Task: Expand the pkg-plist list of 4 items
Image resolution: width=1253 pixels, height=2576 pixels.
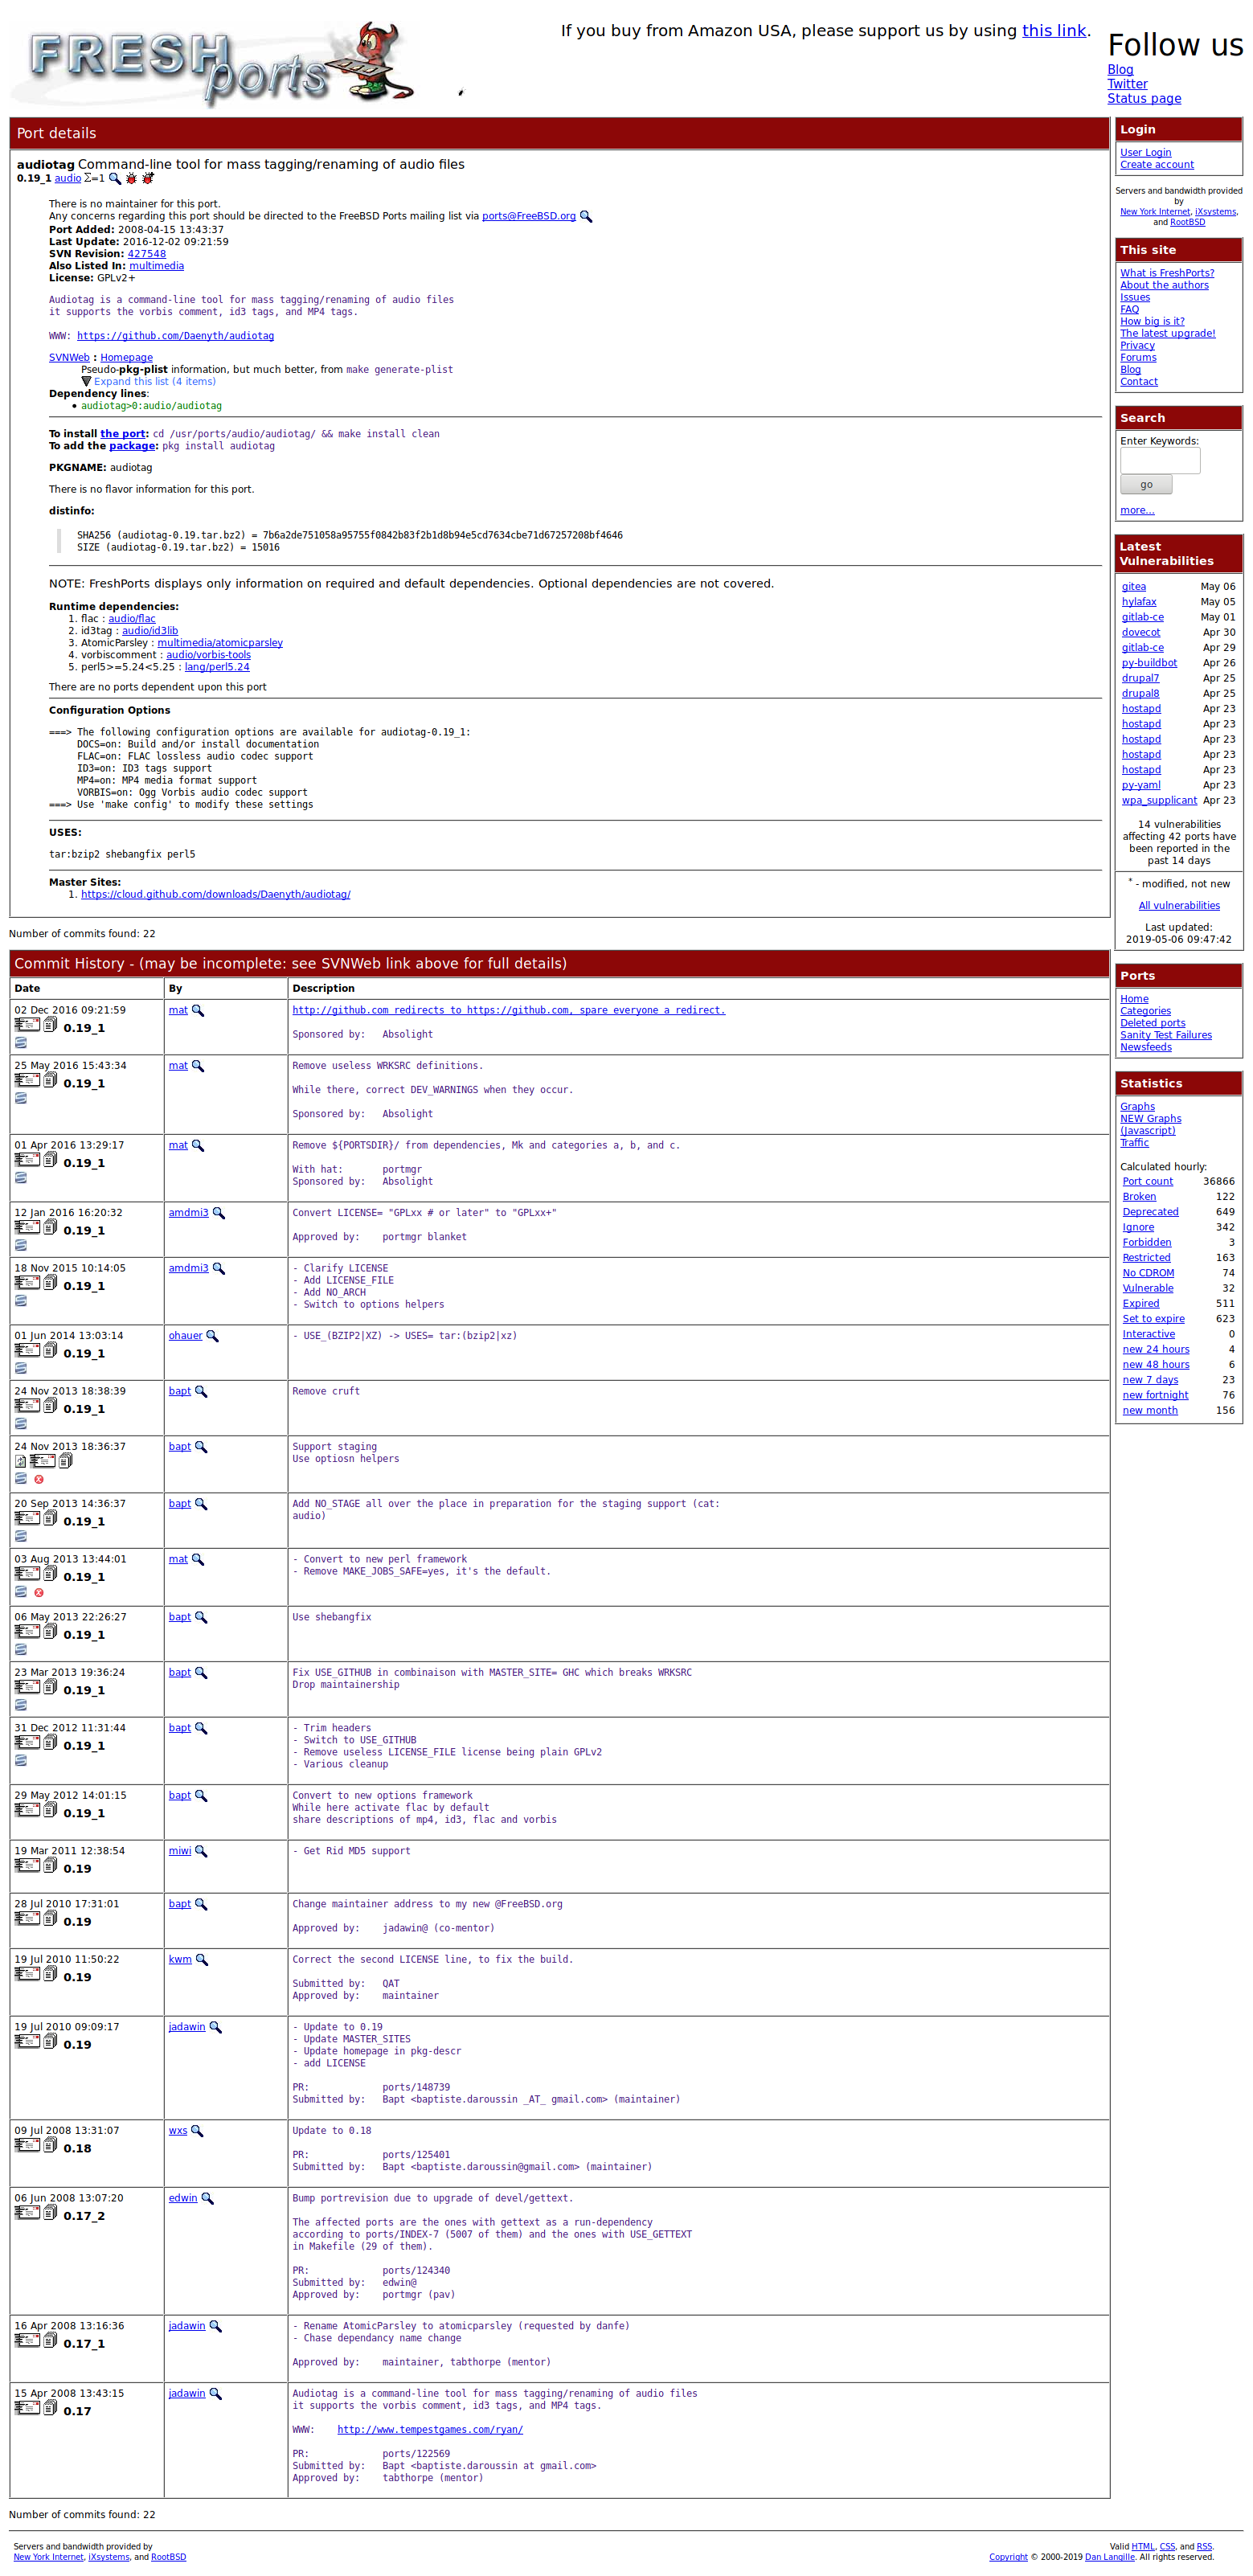Action: [x=154, y=381]
